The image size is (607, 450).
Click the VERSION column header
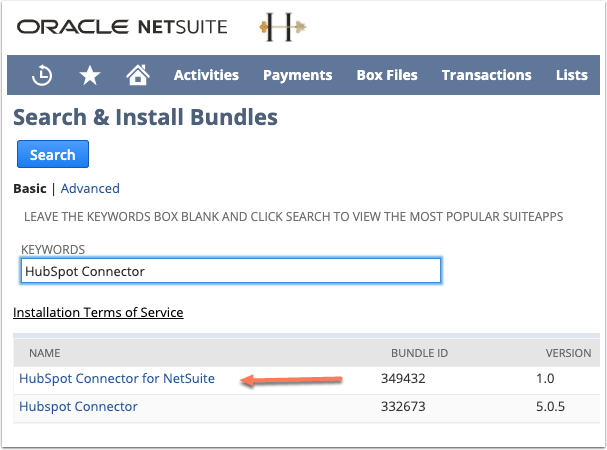point(568,353)
